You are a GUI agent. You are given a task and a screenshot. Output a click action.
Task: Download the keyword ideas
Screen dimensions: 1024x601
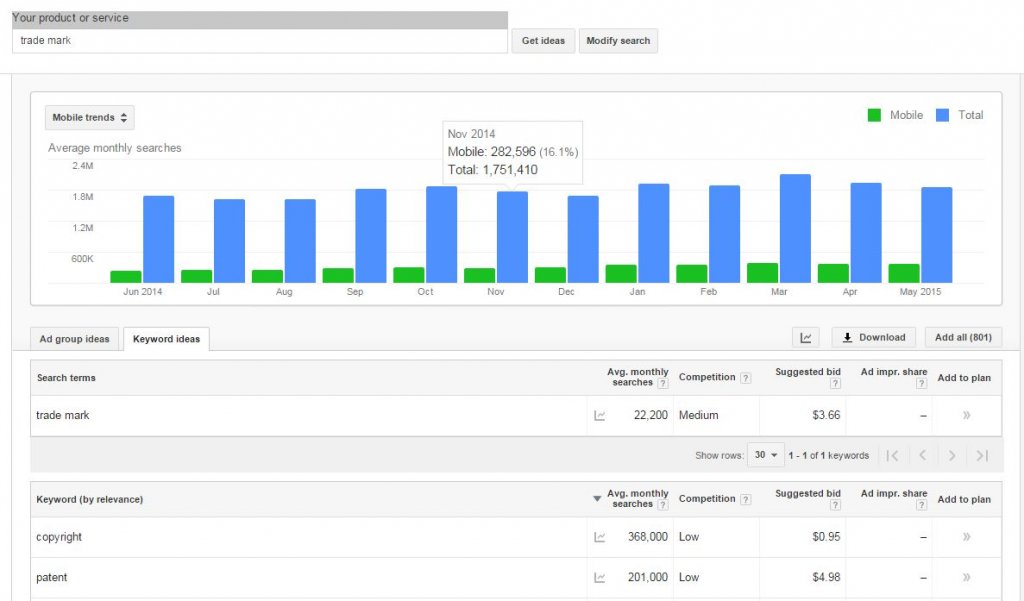(x=873, y=338)
